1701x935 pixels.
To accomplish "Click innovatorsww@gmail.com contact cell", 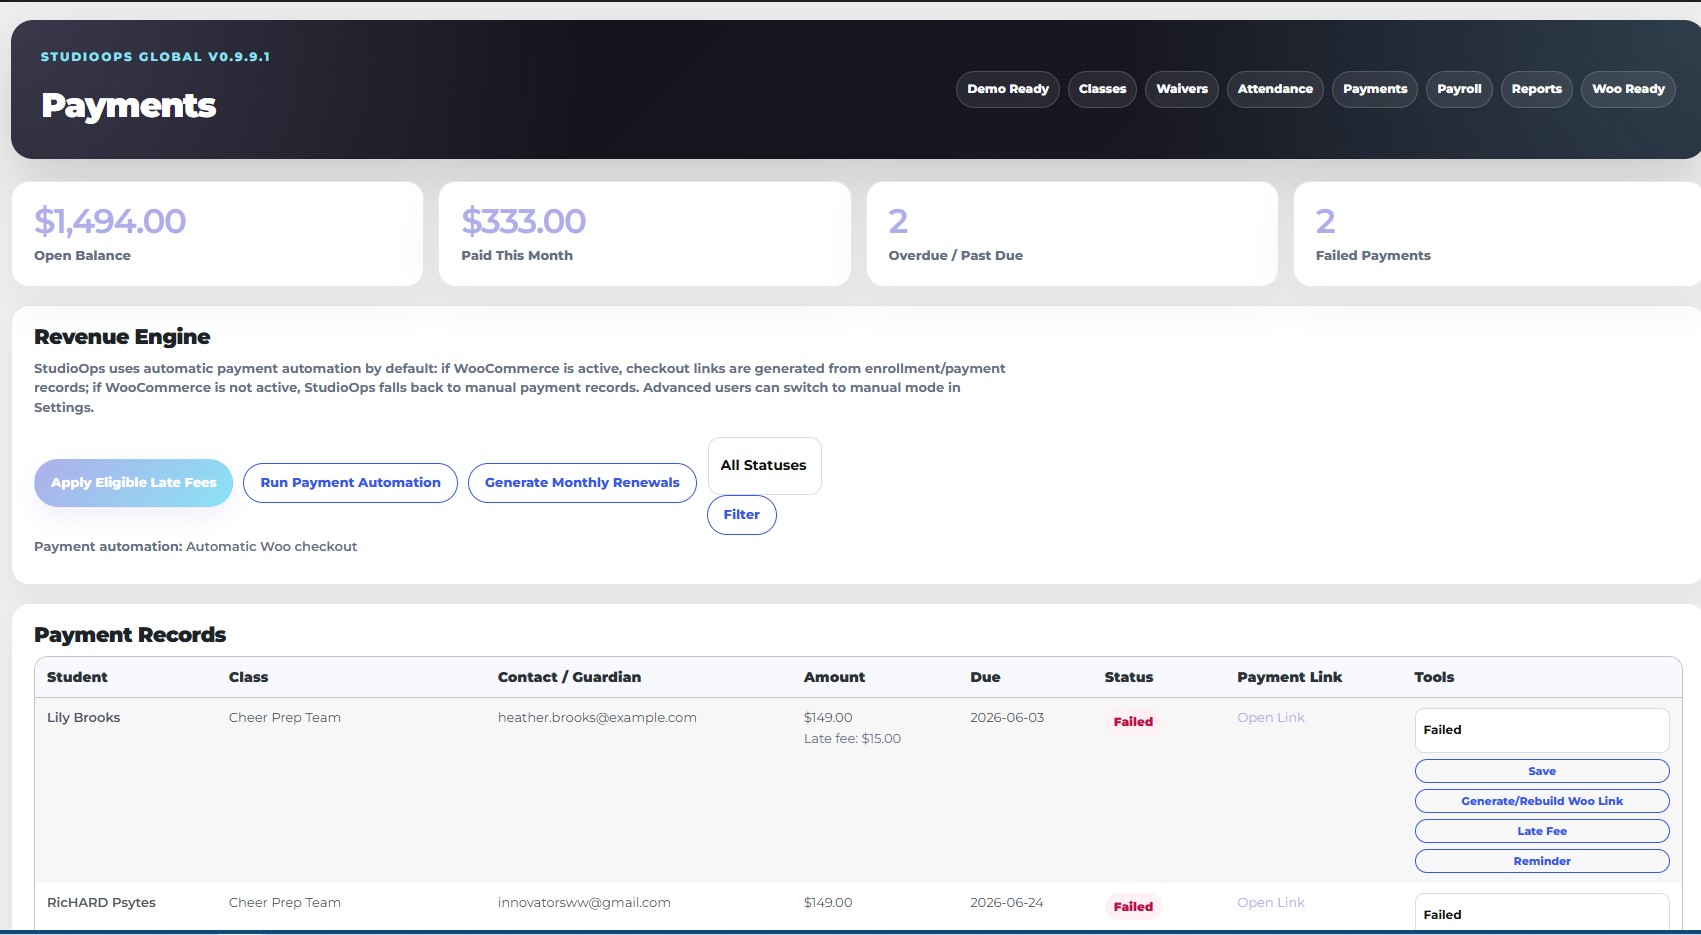I will (584, 903).
